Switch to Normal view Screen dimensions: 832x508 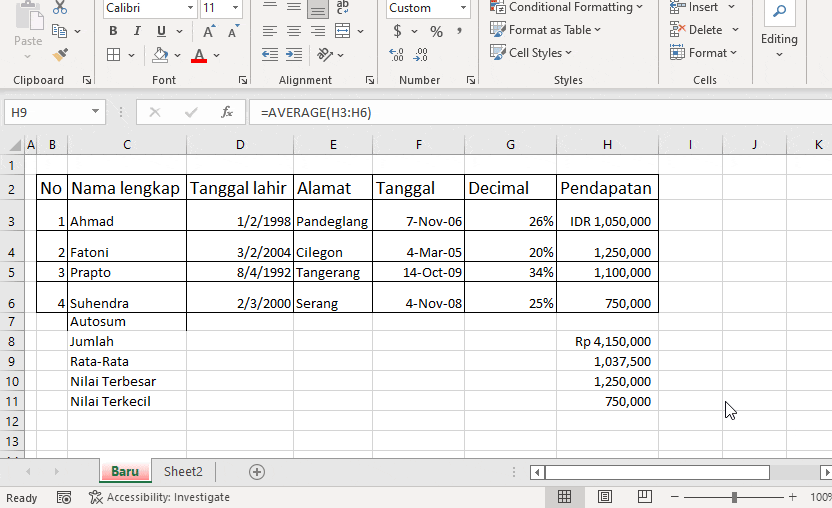(565, 497)
